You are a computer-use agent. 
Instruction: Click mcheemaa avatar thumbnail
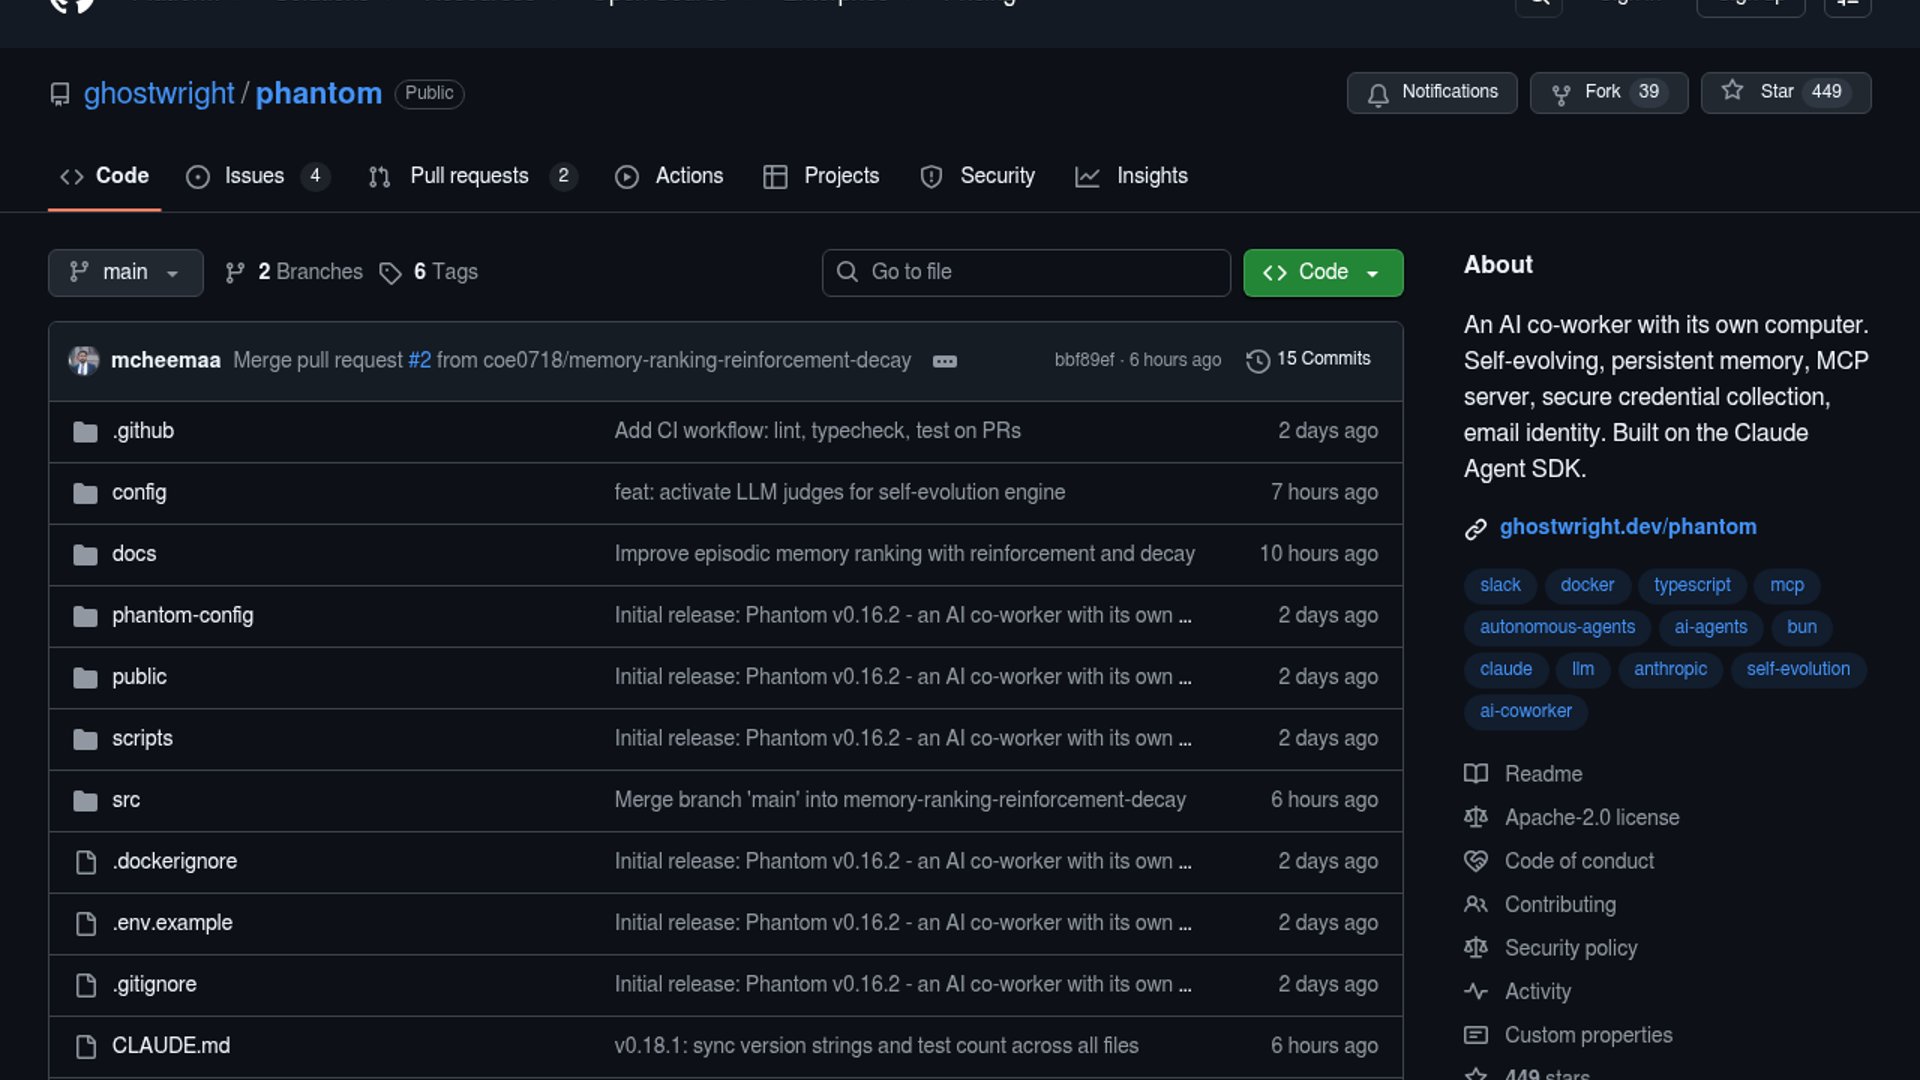click(84, 360)
